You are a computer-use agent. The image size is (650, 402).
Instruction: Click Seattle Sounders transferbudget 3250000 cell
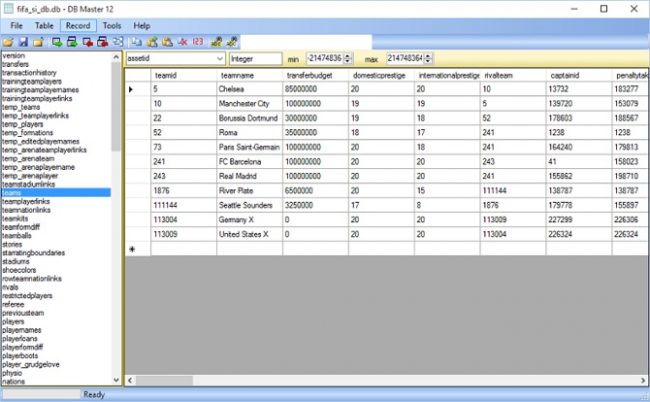[x=315, y=205]
